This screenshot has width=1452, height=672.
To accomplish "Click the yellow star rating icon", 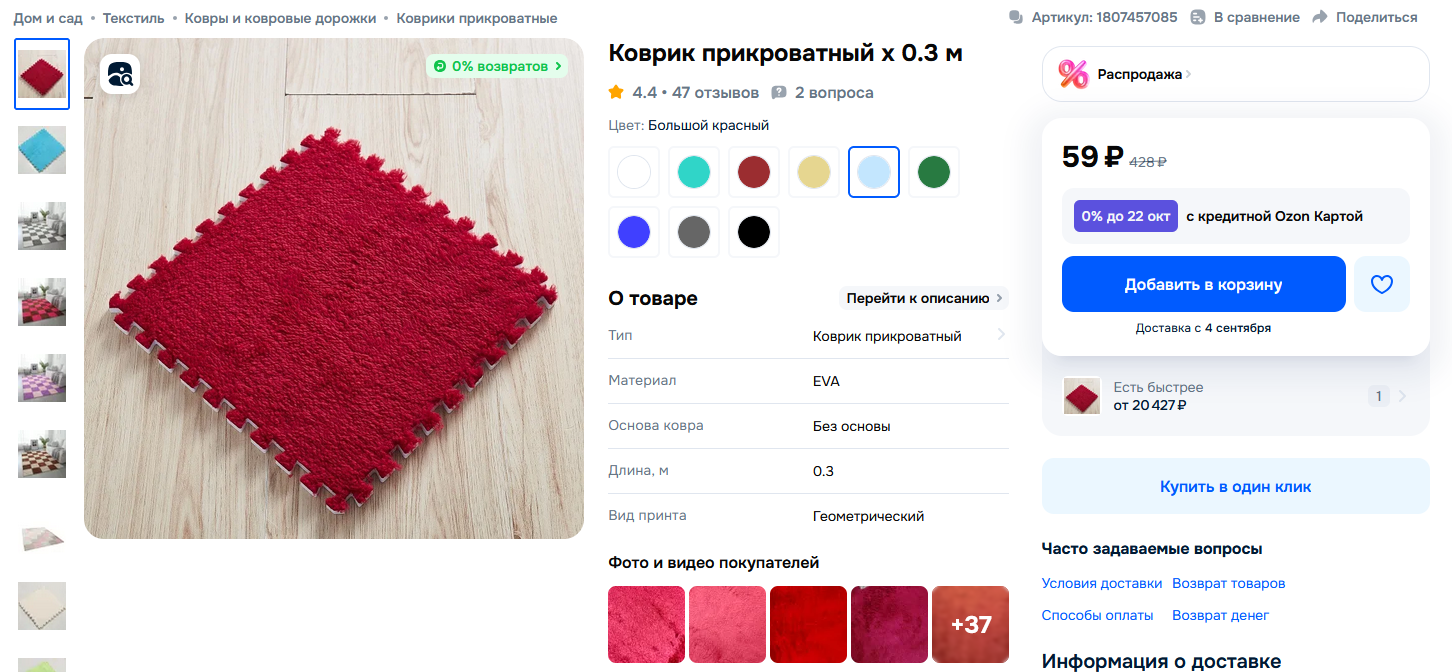I will tap(616, 92).
